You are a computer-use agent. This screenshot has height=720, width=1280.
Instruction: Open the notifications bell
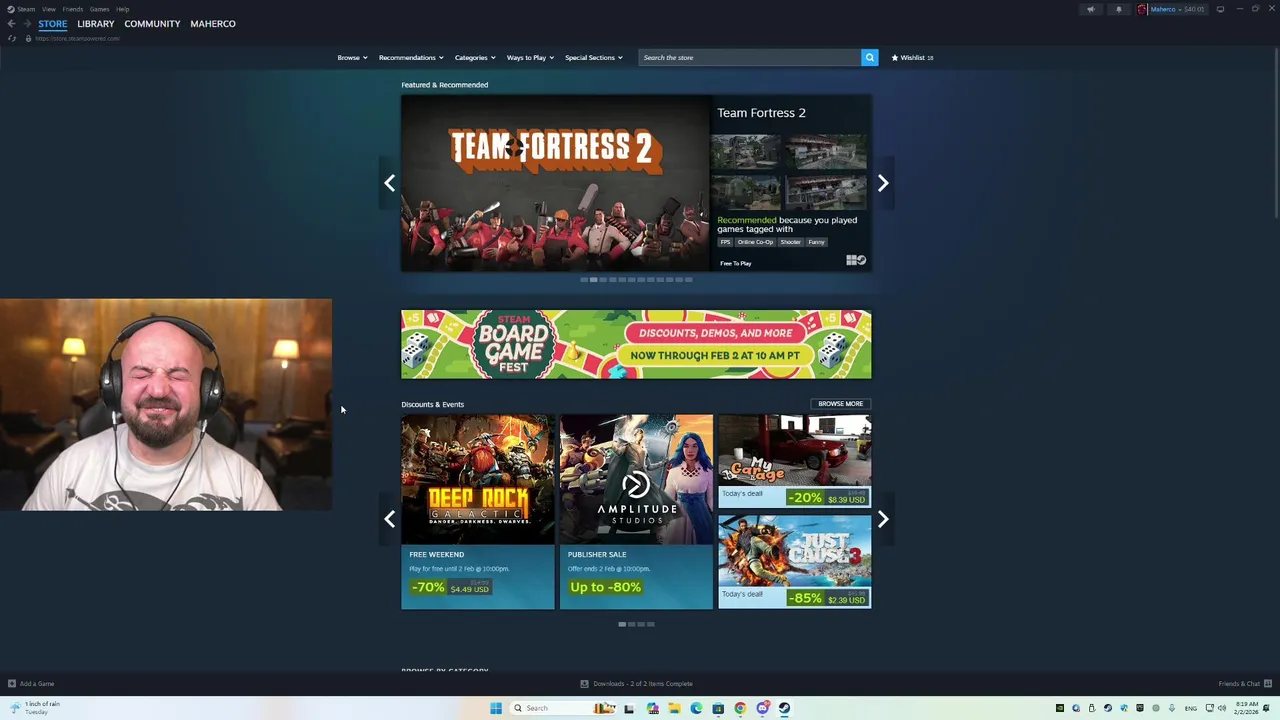[1119, 9]
